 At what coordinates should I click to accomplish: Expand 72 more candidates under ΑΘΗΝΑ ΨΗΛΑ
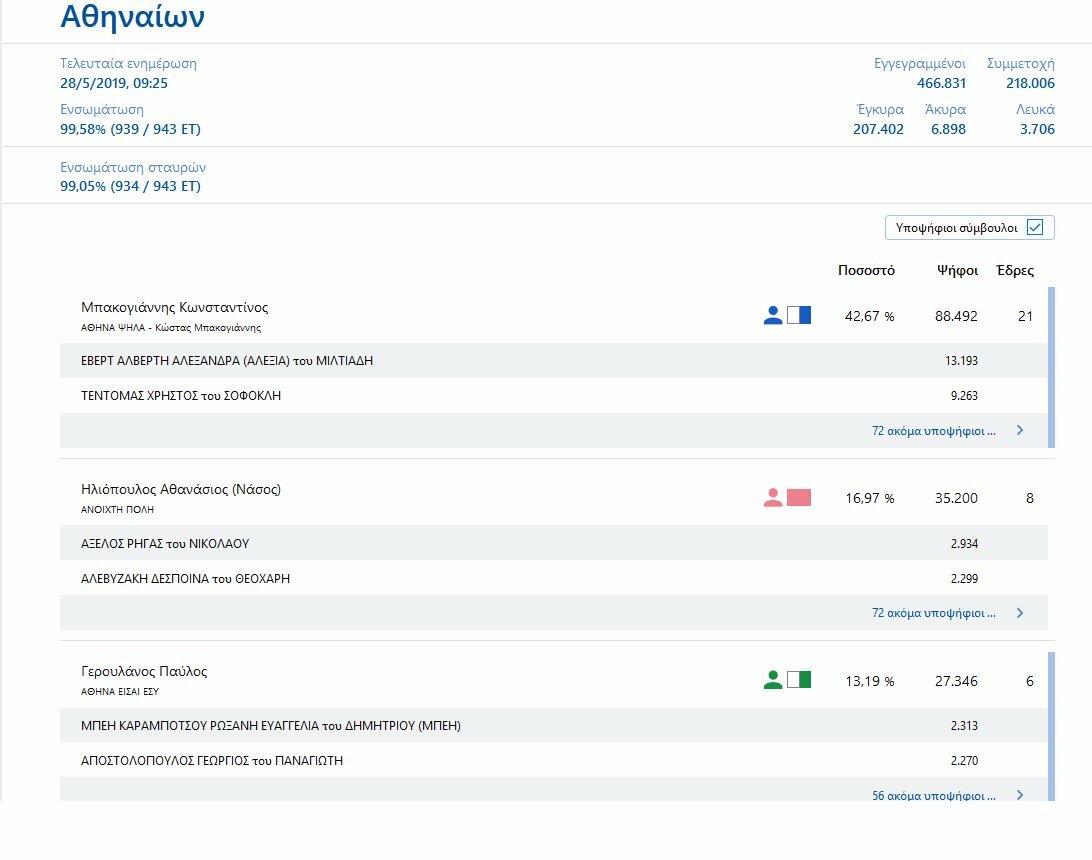pos(933,431)
